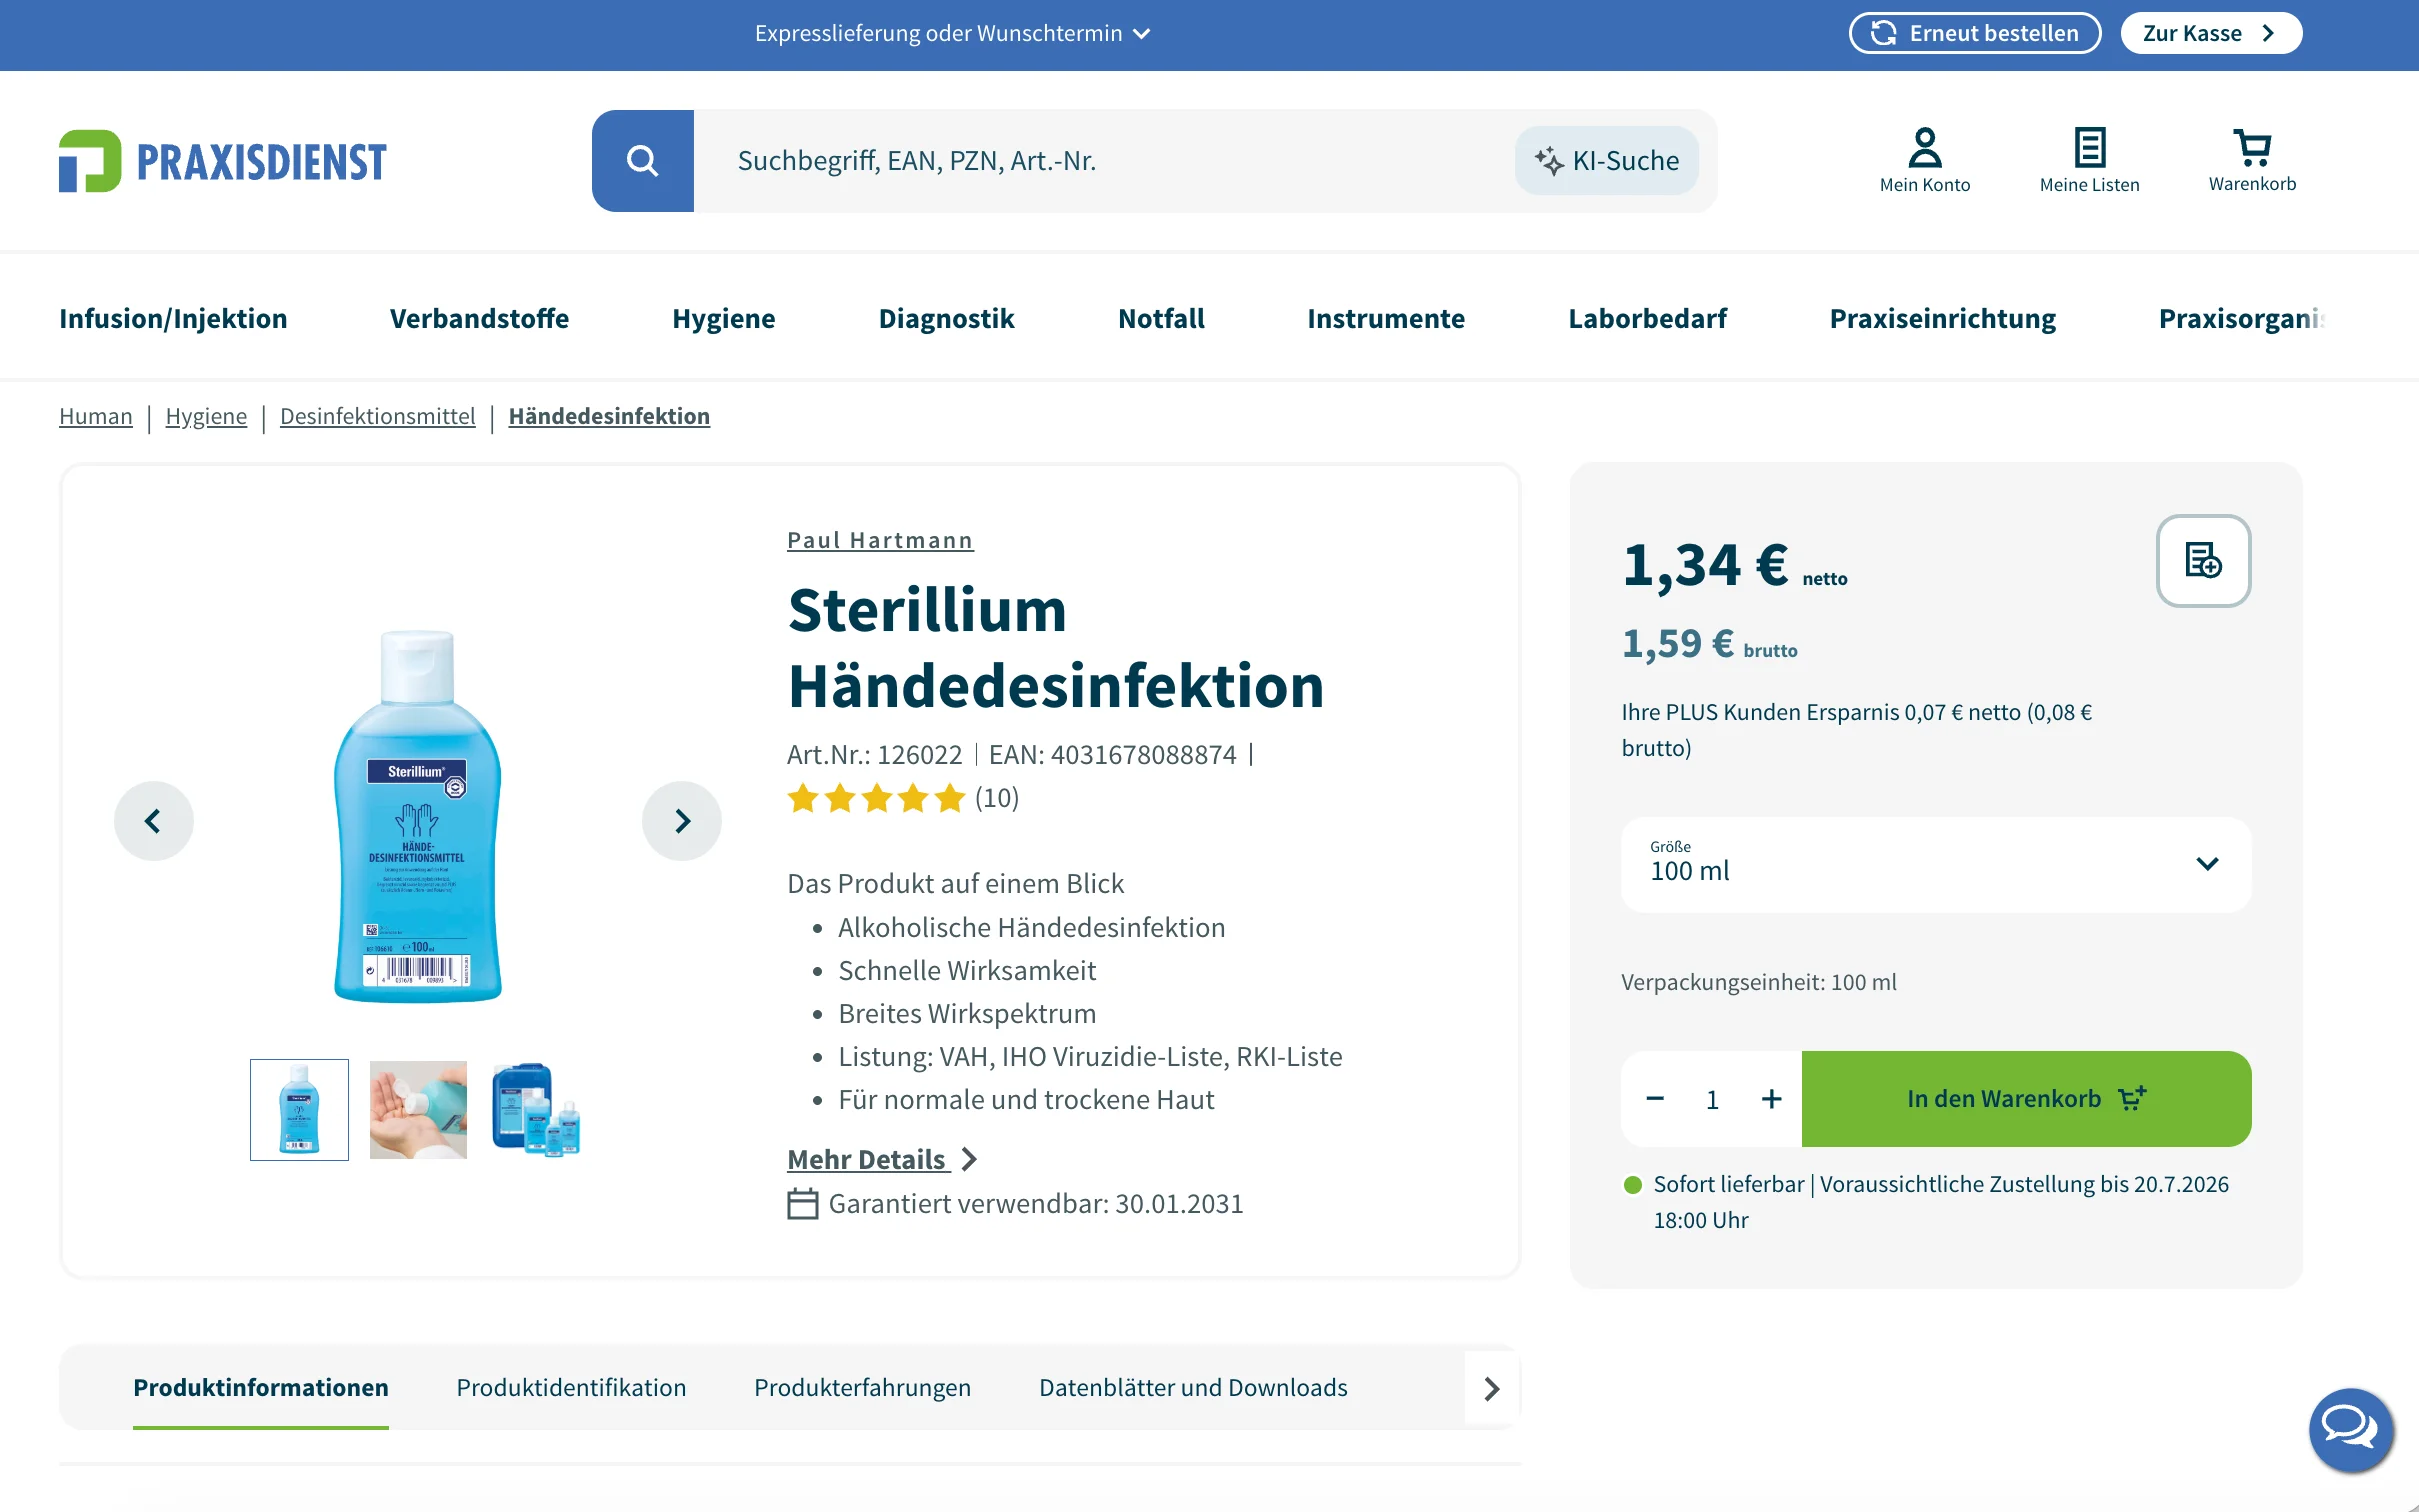The height and width of the screenshot is (1512, 2419).
Task: Open the Praxiseinrichtung menu
Action: click(x=1942, y=318)
